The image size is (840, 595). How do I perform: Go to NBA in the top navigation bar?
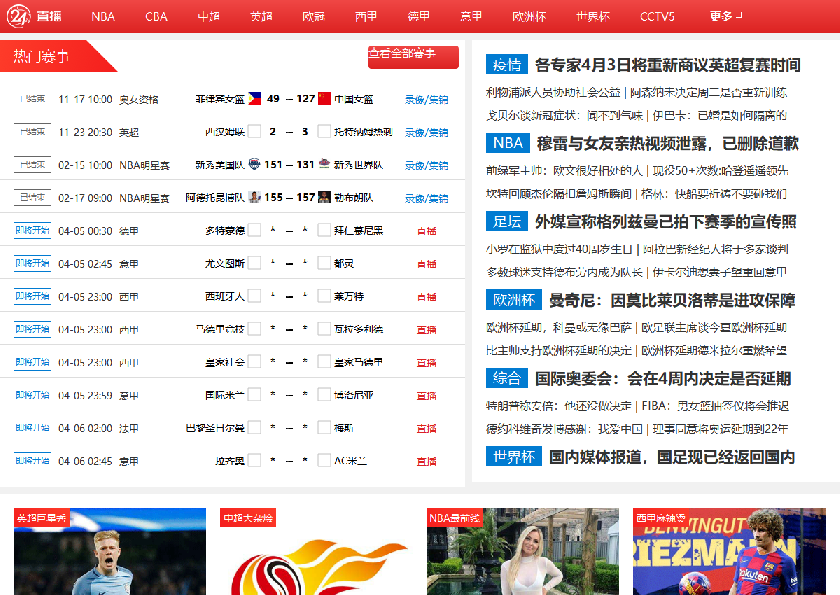pos(103,17)
